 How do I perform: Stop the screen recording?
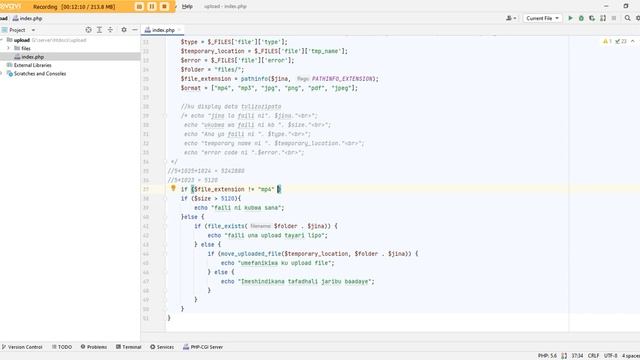164,7
